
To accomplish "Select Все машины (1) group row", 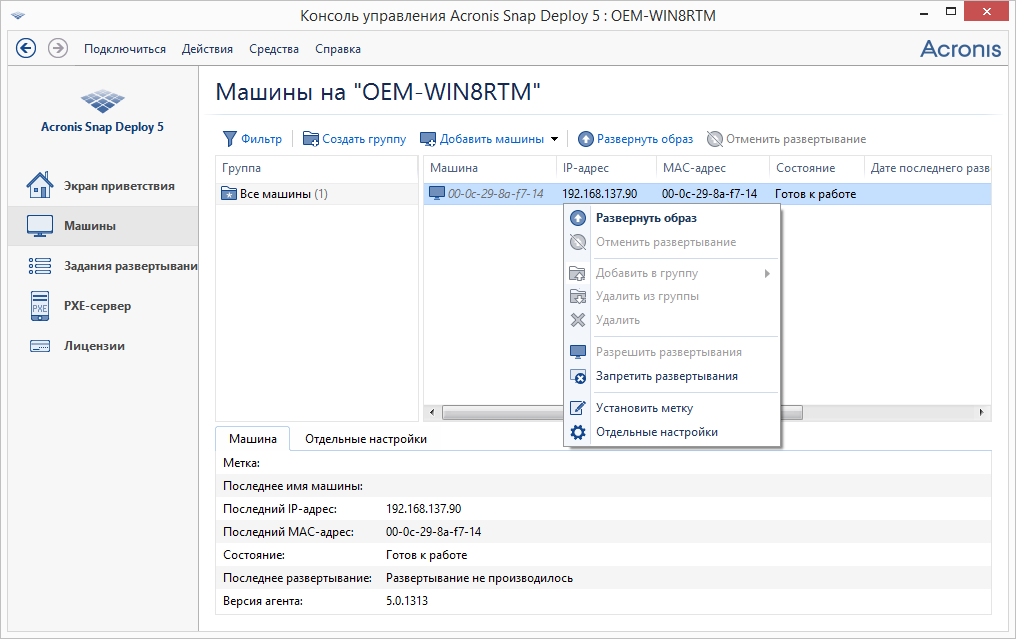I will [x=317, y=194].
